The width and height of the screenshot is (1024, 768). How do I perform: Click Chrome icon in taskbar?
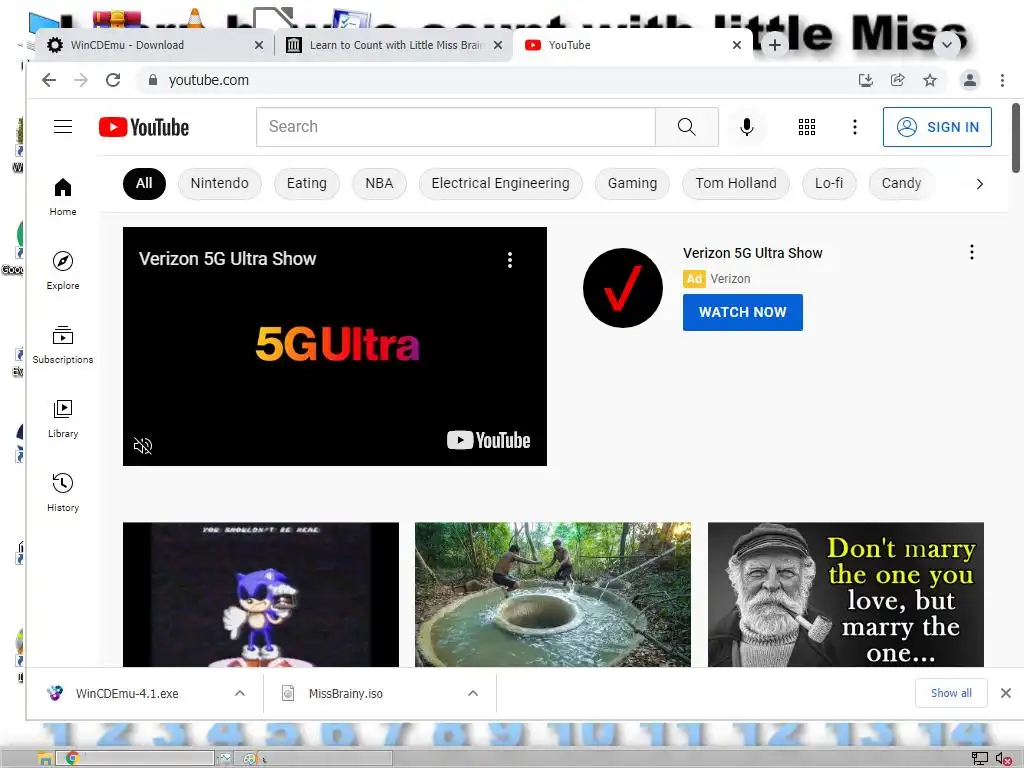click(x=72, y=758)
